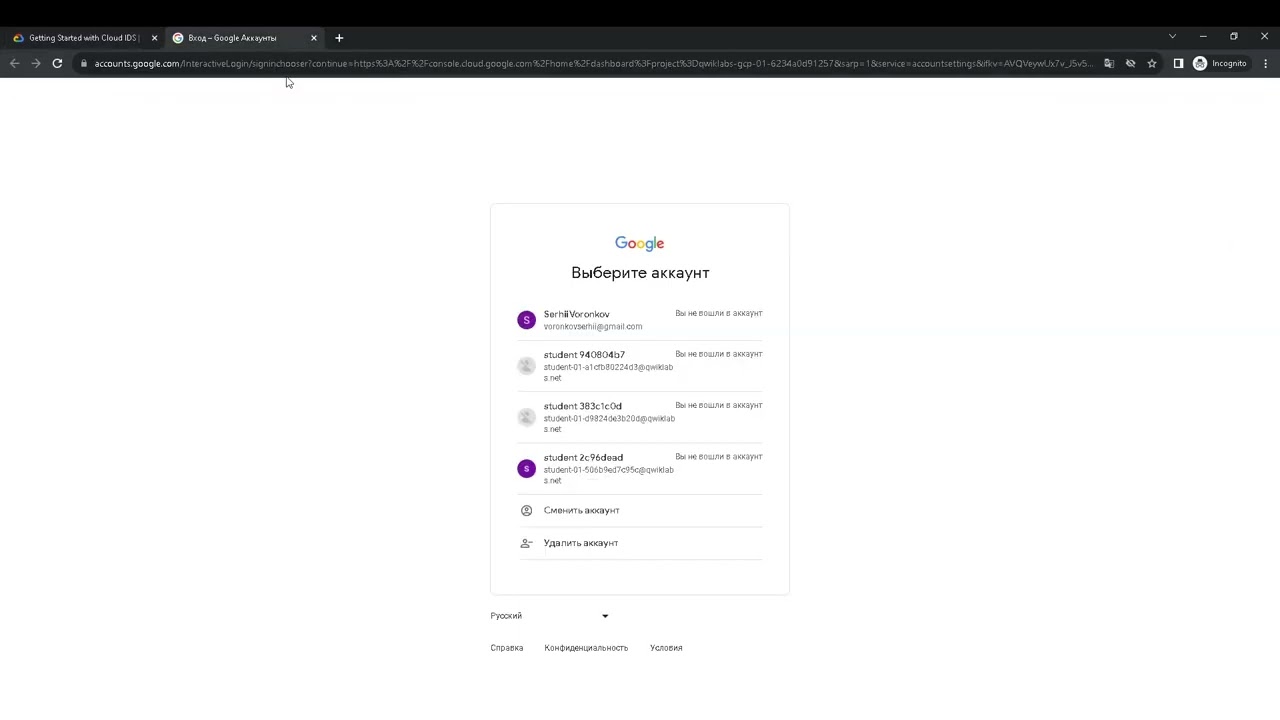Open the Справка link

click(x=507, y=648)
